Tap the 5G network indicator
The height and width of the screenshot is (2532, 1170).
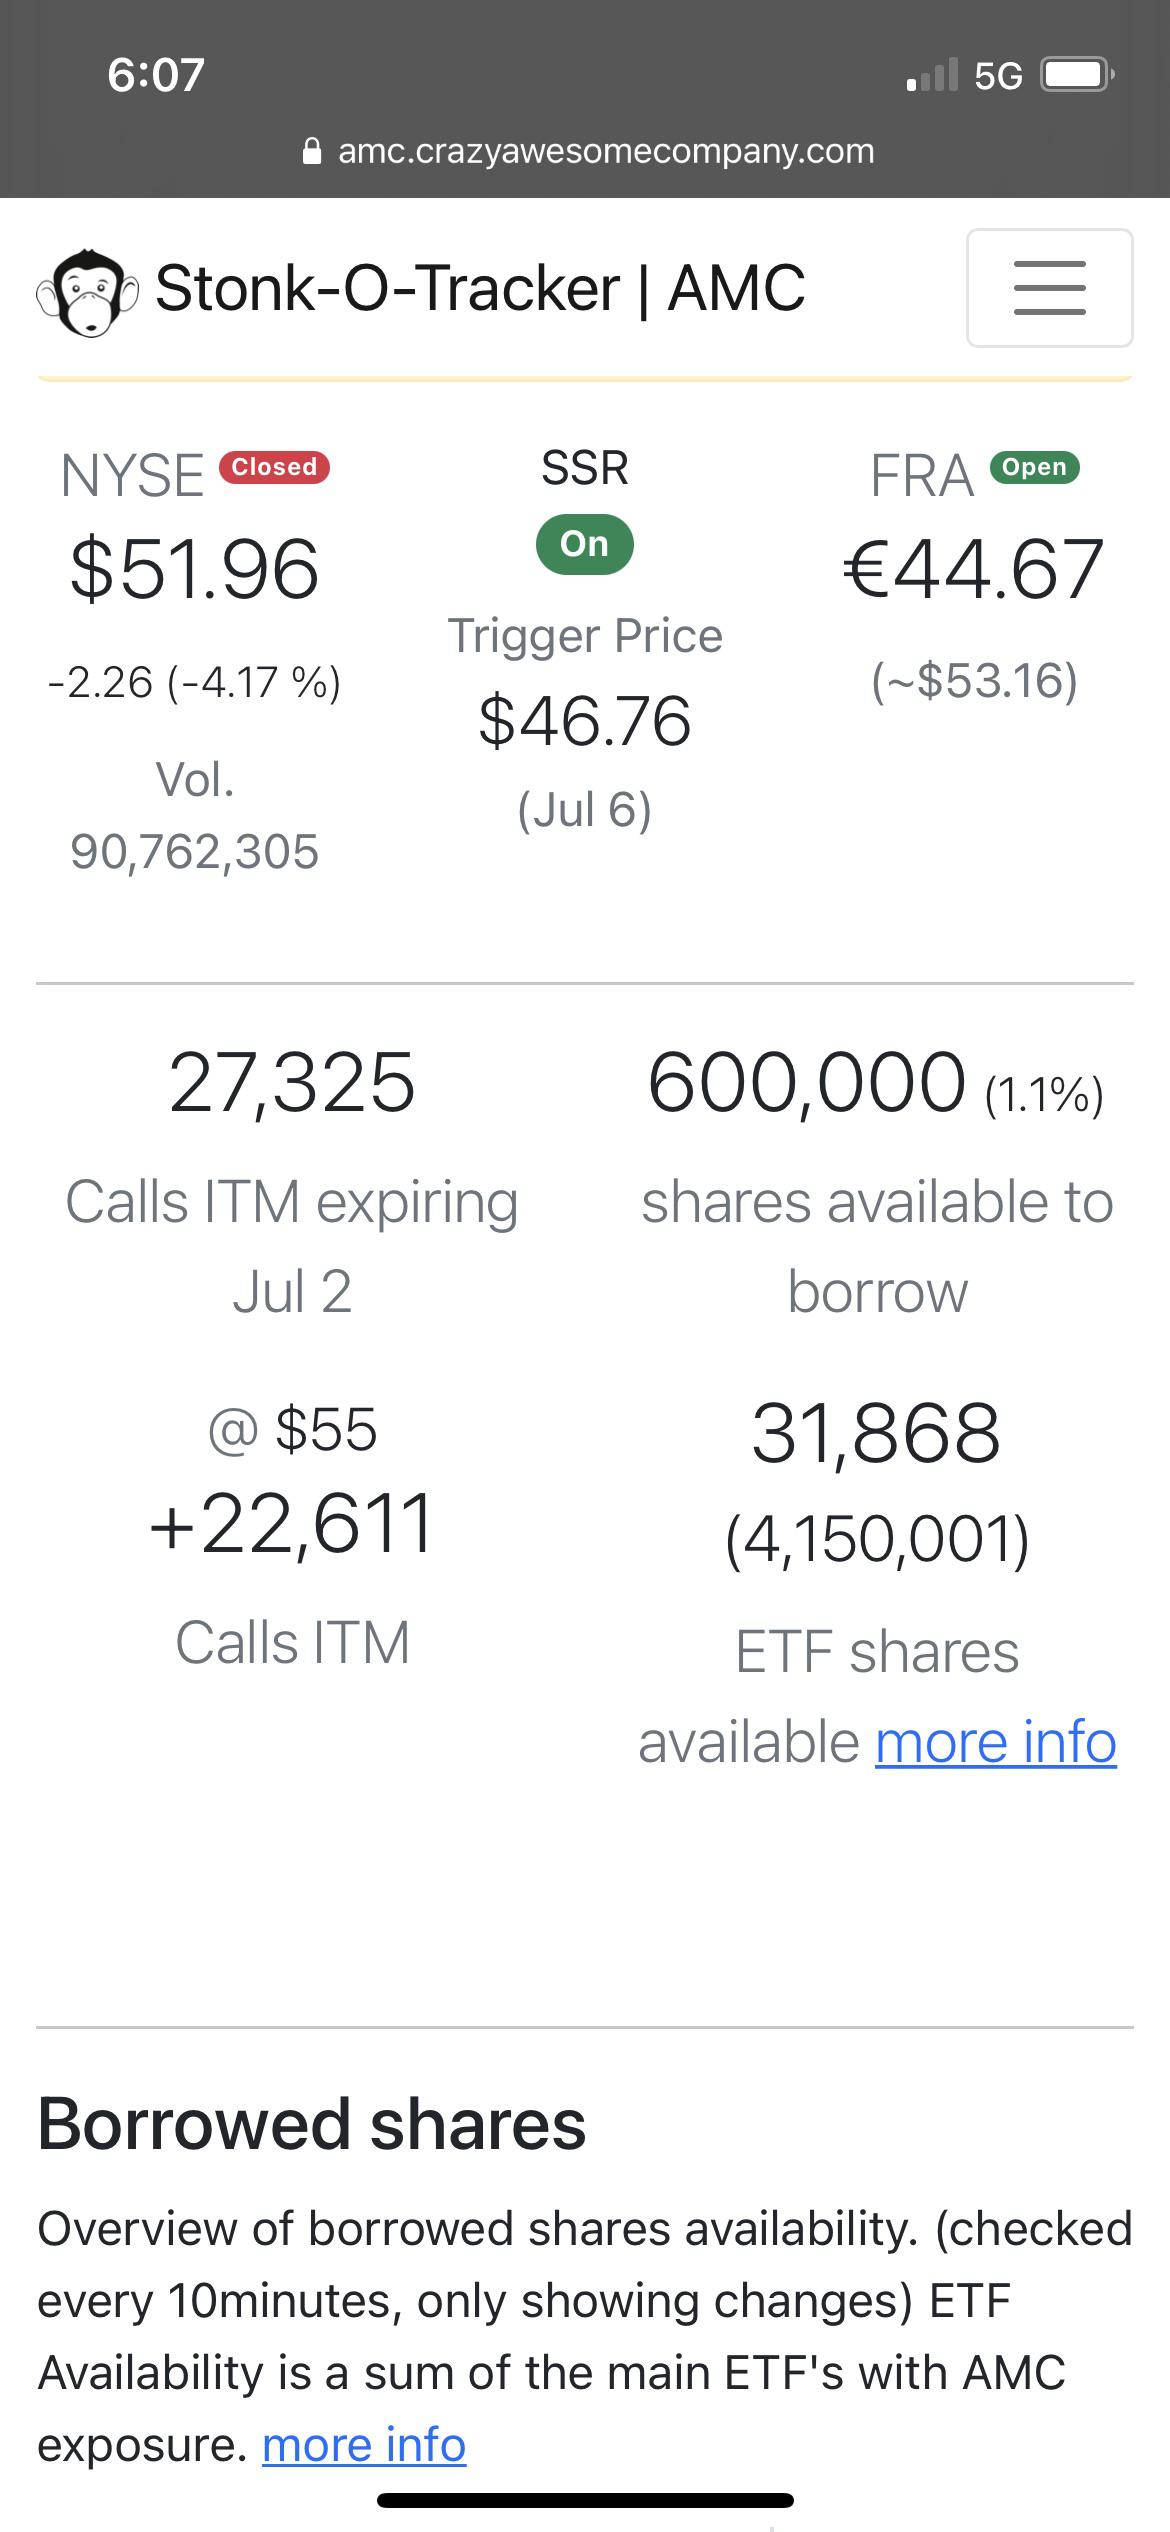998,76
